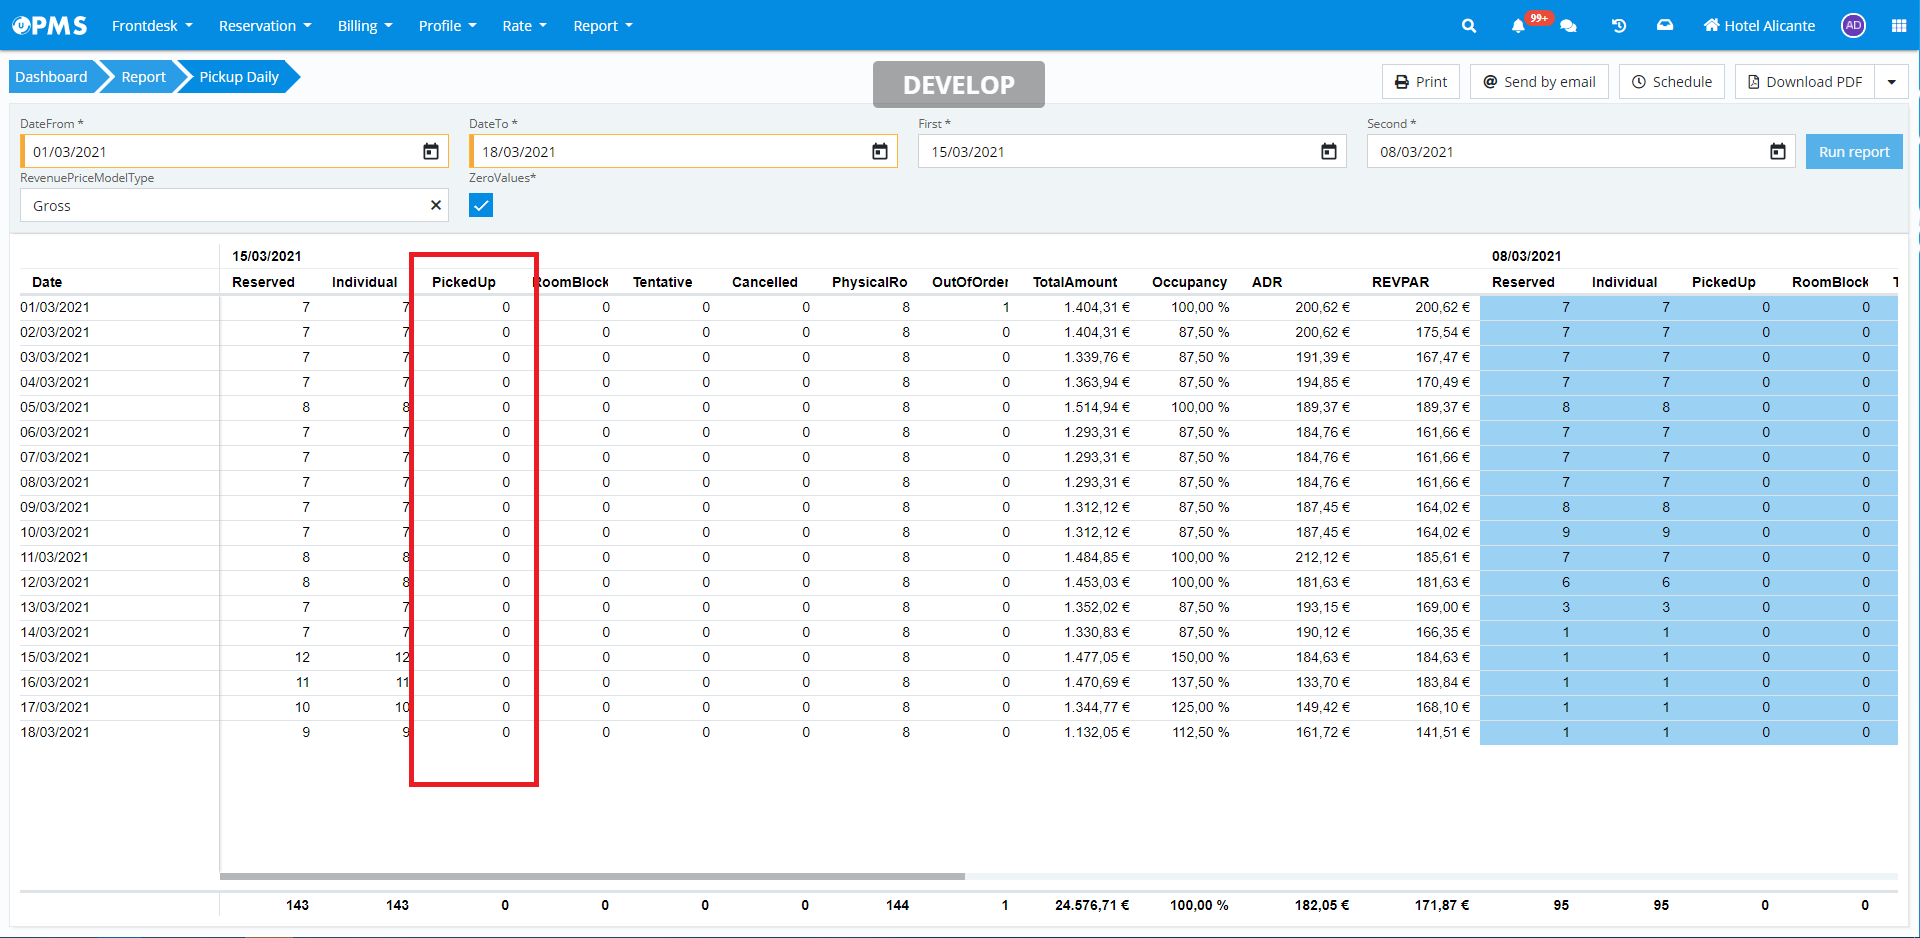Expand the Download PDF options arrow

(1891, 82)
